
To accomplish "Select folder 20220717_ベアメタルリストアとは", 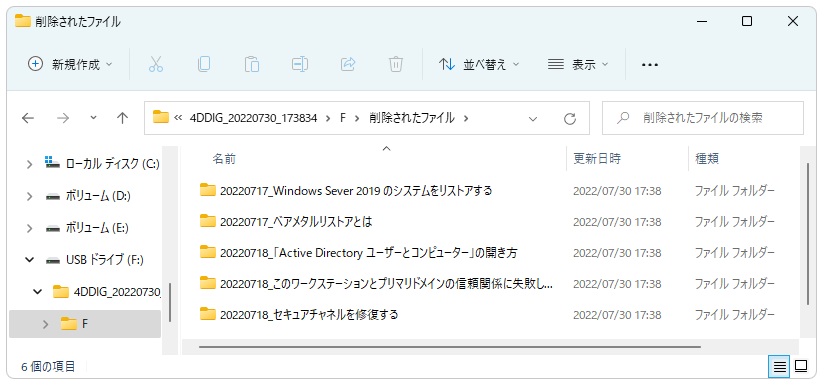I will (x=295, y=222).
